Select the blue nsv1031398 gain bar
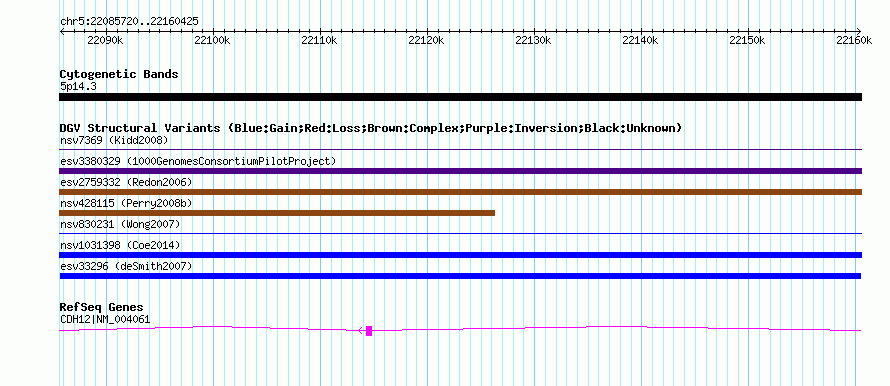The image size is (890, 386). 460,255
